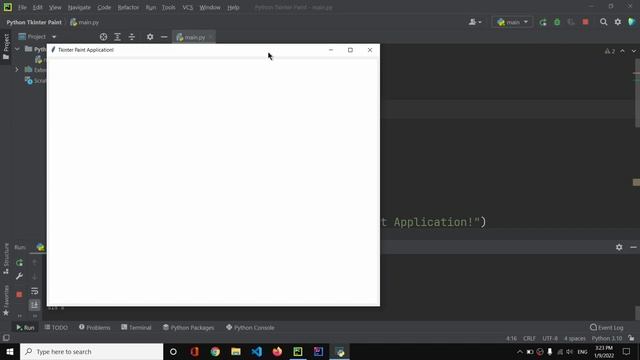Open the File menu
This screenshot has width=640, height=360.
(x=22, y=7)
